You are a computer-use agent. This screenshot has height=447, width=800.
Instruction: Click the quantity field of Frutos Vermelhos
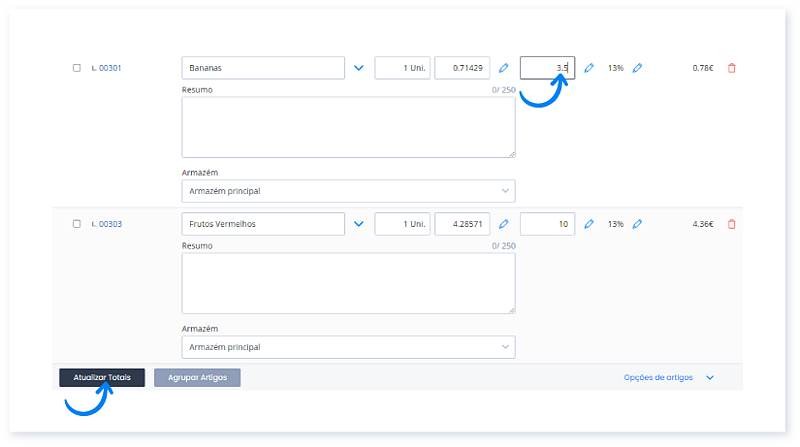point(402,224)
